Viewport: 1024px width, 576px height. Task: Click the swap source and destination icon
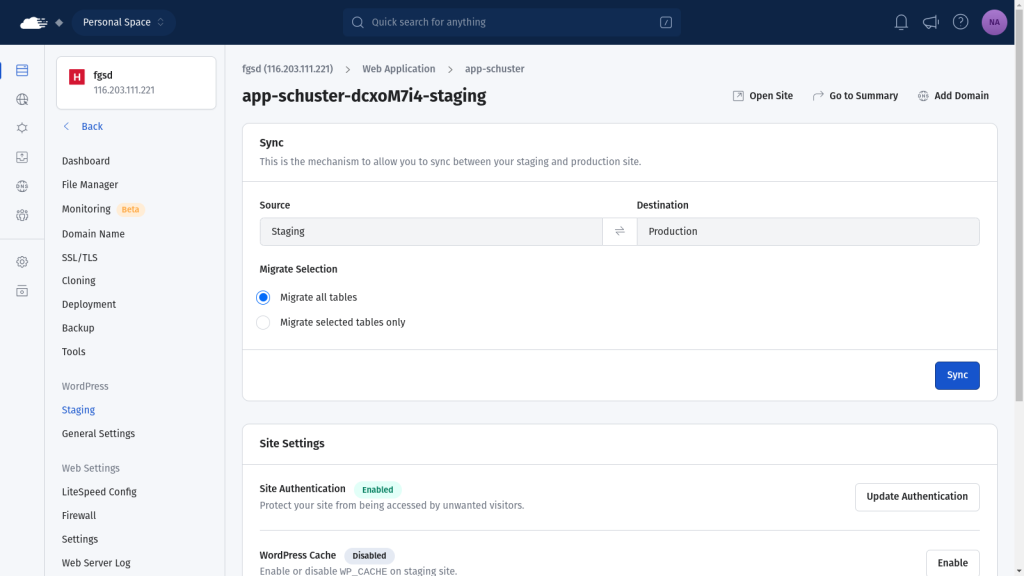(619, 231)
